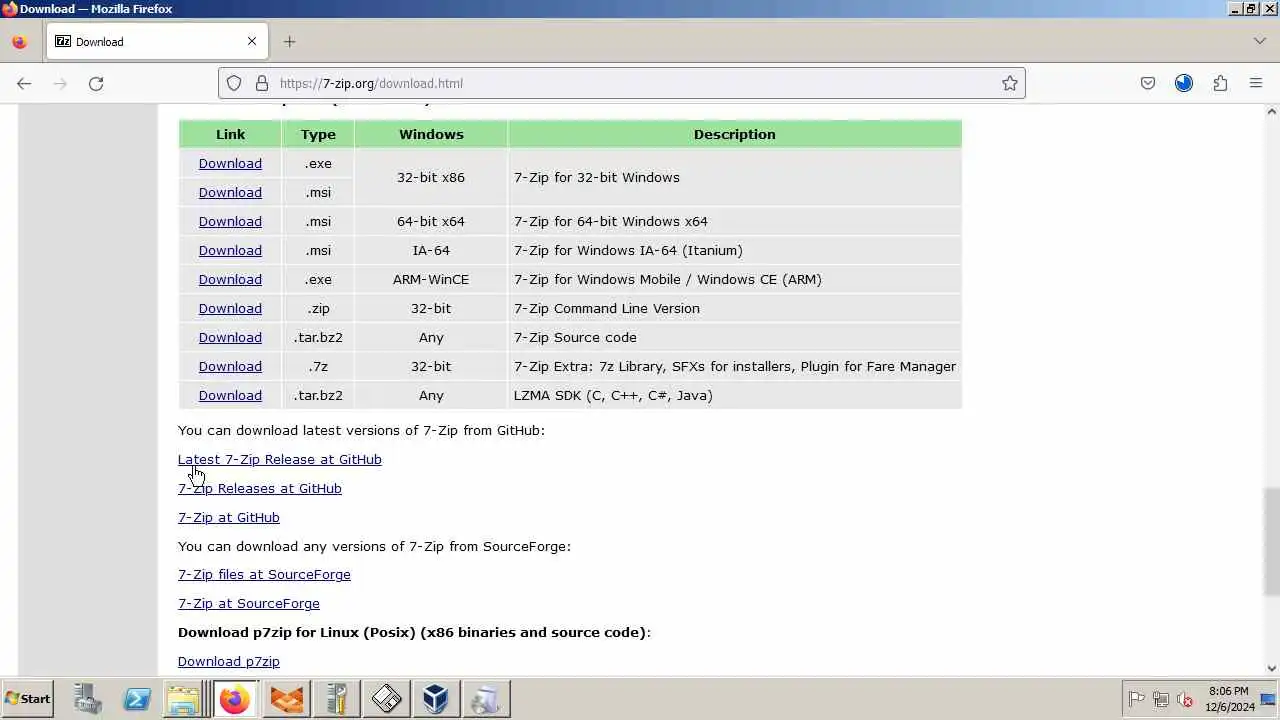Click the scrollbar down arrow

point(1271,669)
